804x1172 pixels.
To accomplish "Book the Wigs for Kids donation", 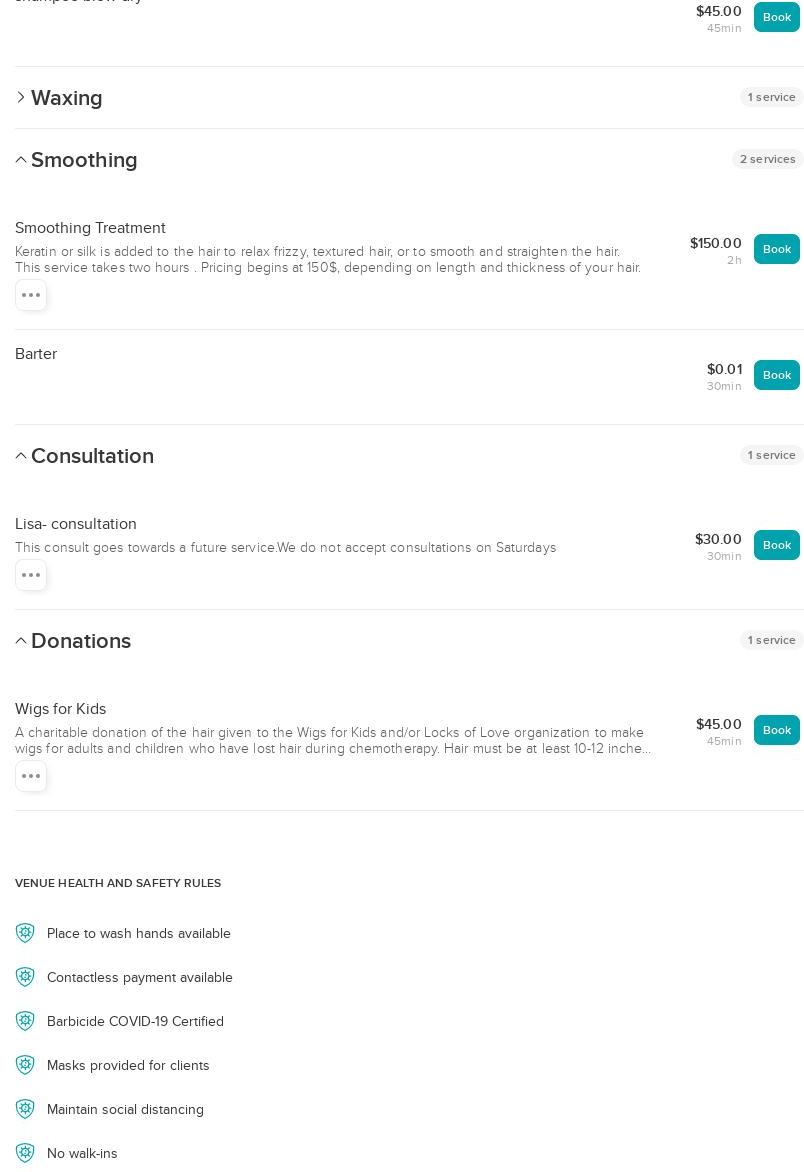I will (776, 730).
